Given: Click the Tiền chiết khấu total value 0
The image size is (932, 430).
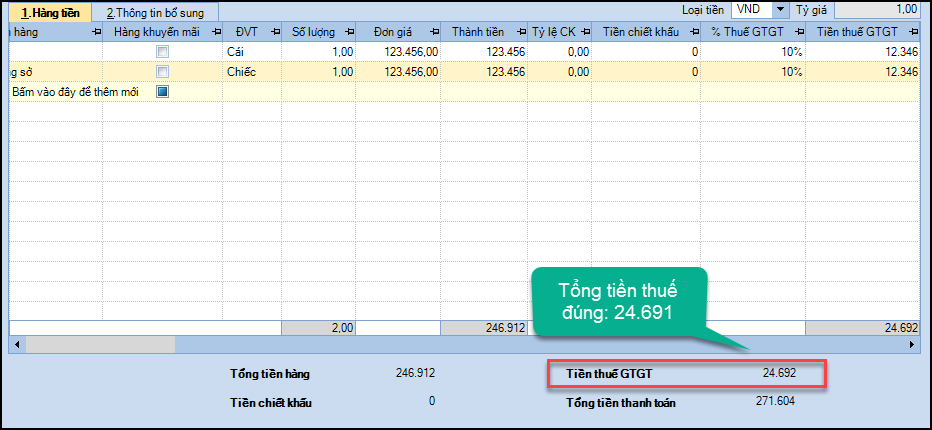Looking at the screenshot, I should click(432, 401).
